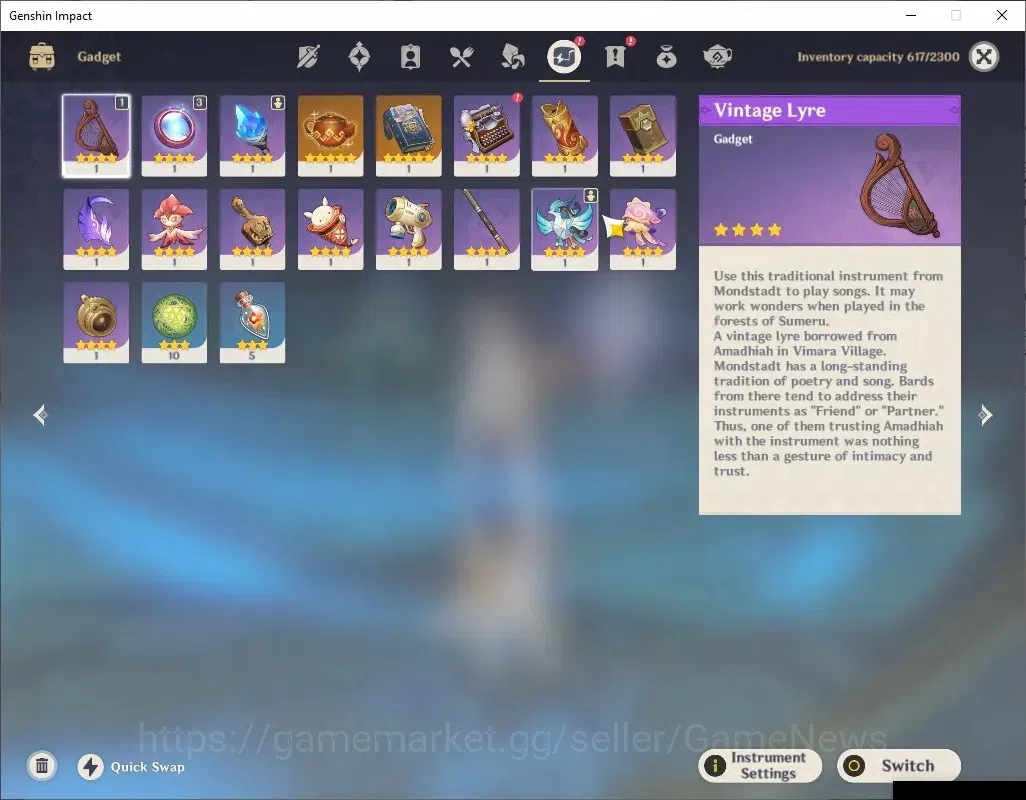Select the dark flute gadget
Image resolution: width=1026 pixels, height=800 pixels.
click(486, 229)
